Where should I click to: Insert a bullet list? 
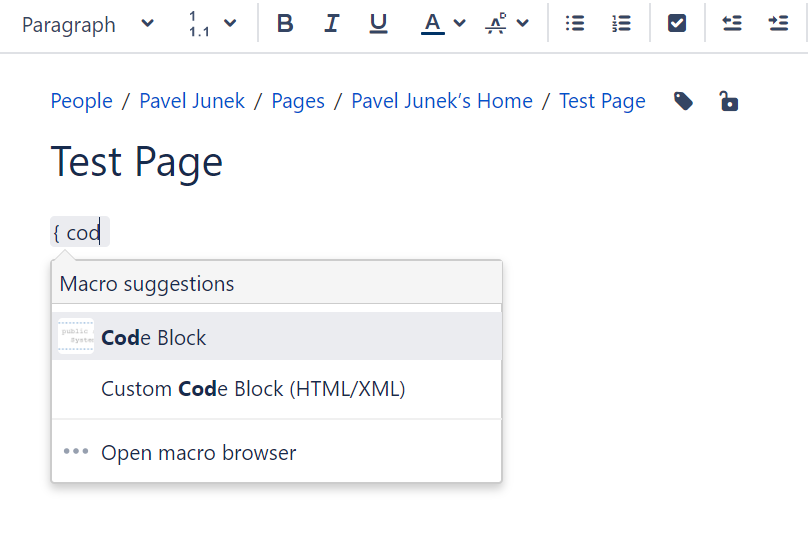click(x=575, y=23)
